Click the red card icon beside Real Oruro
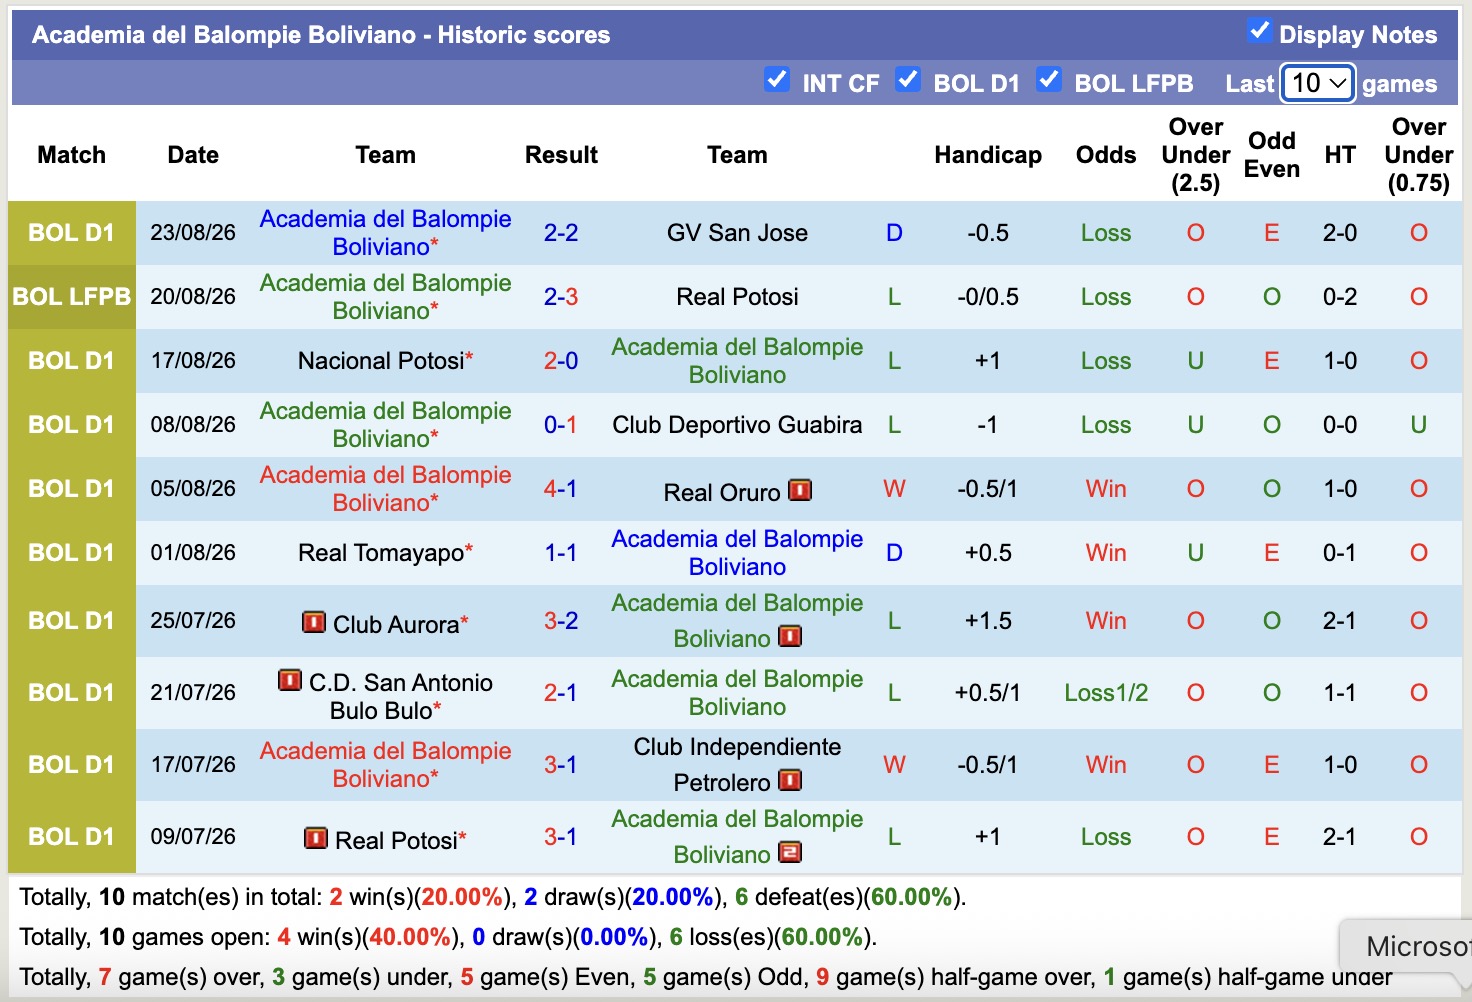The width and height of the screenshot is (1472, 1002). pyautogui.click(x=800, y=490)
